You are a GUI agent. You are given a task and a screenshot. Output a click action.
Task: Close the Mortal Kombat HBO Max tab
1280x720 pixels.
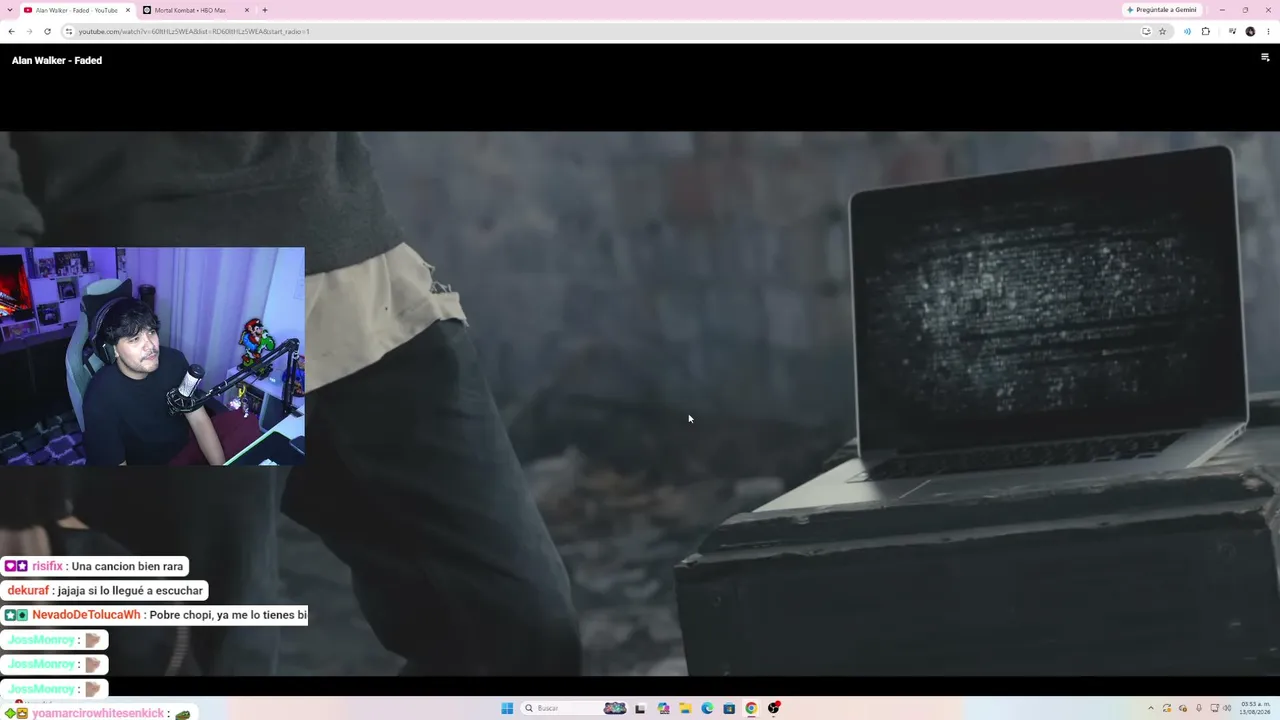tap(247, 10)
